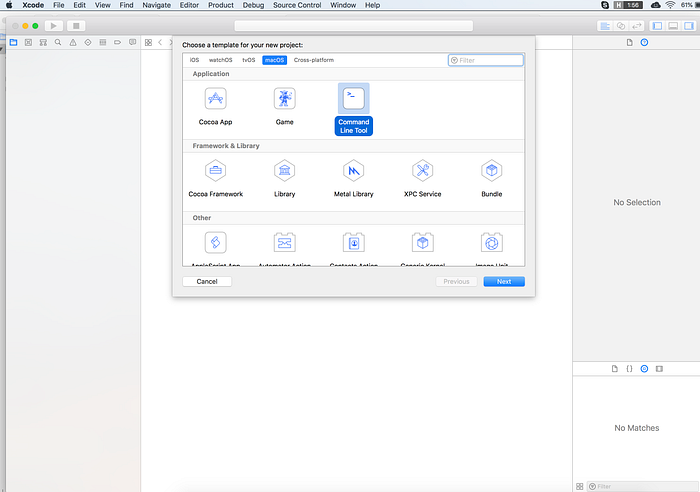Open the Symbol navigator icon
700x492 pixels.
tap(43, 42)
